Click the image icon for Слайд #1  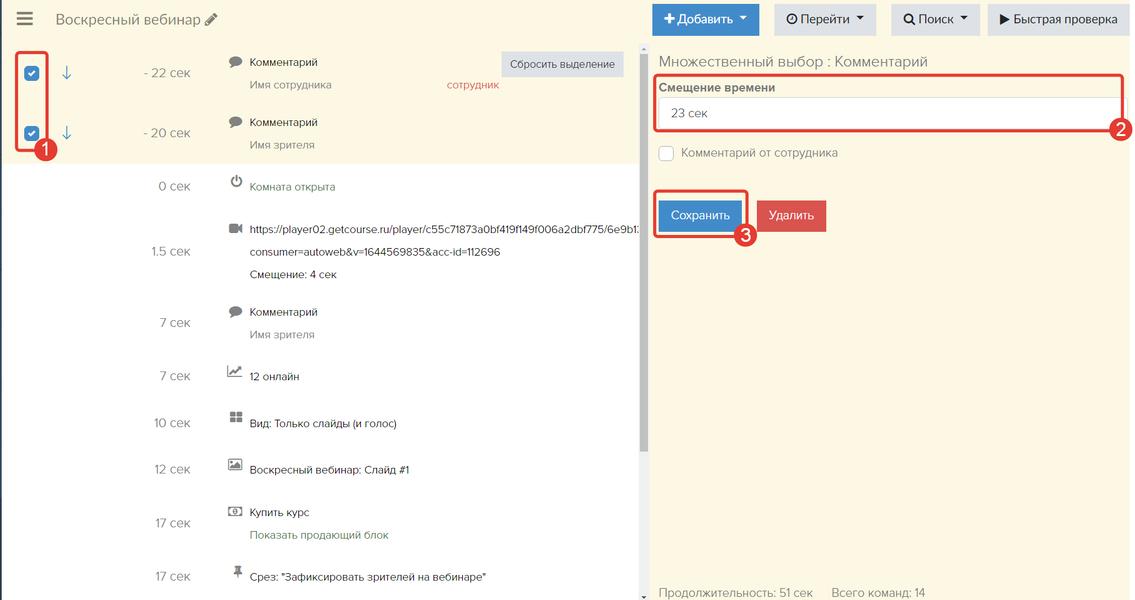click(x=236, y=465)
